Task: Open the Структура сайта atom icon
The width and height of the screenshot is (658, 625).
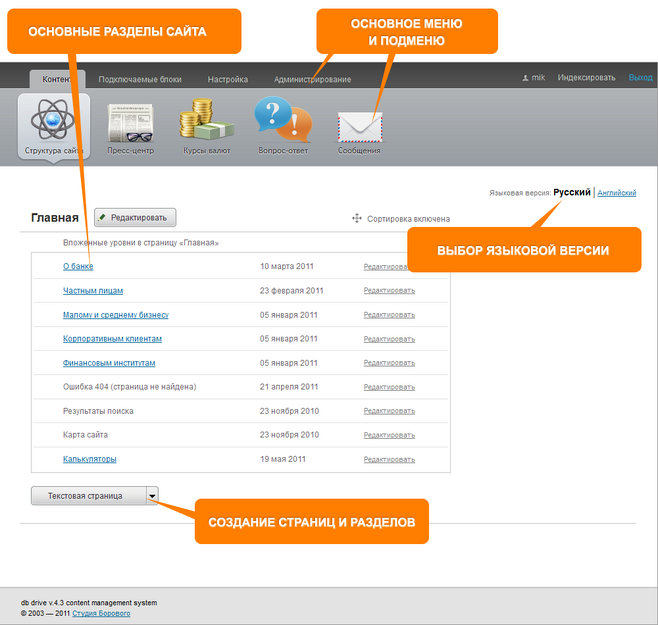Action: 52,119
